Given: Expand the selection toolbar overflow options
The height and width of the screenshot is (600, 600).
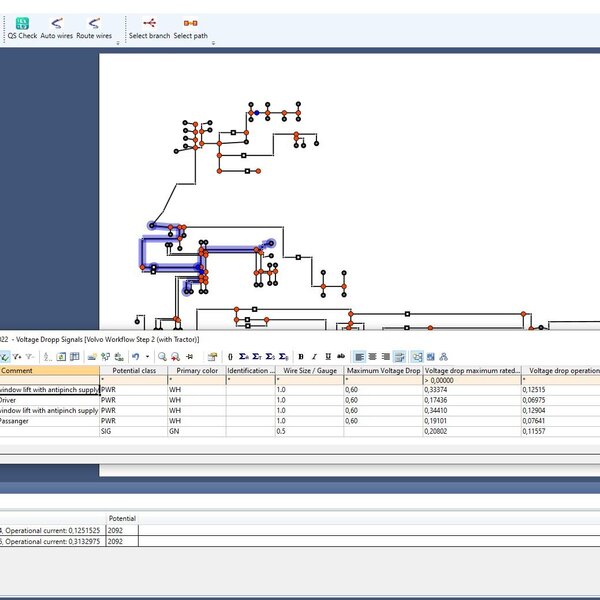Looking at the screenshot, I should pos(213,43).
